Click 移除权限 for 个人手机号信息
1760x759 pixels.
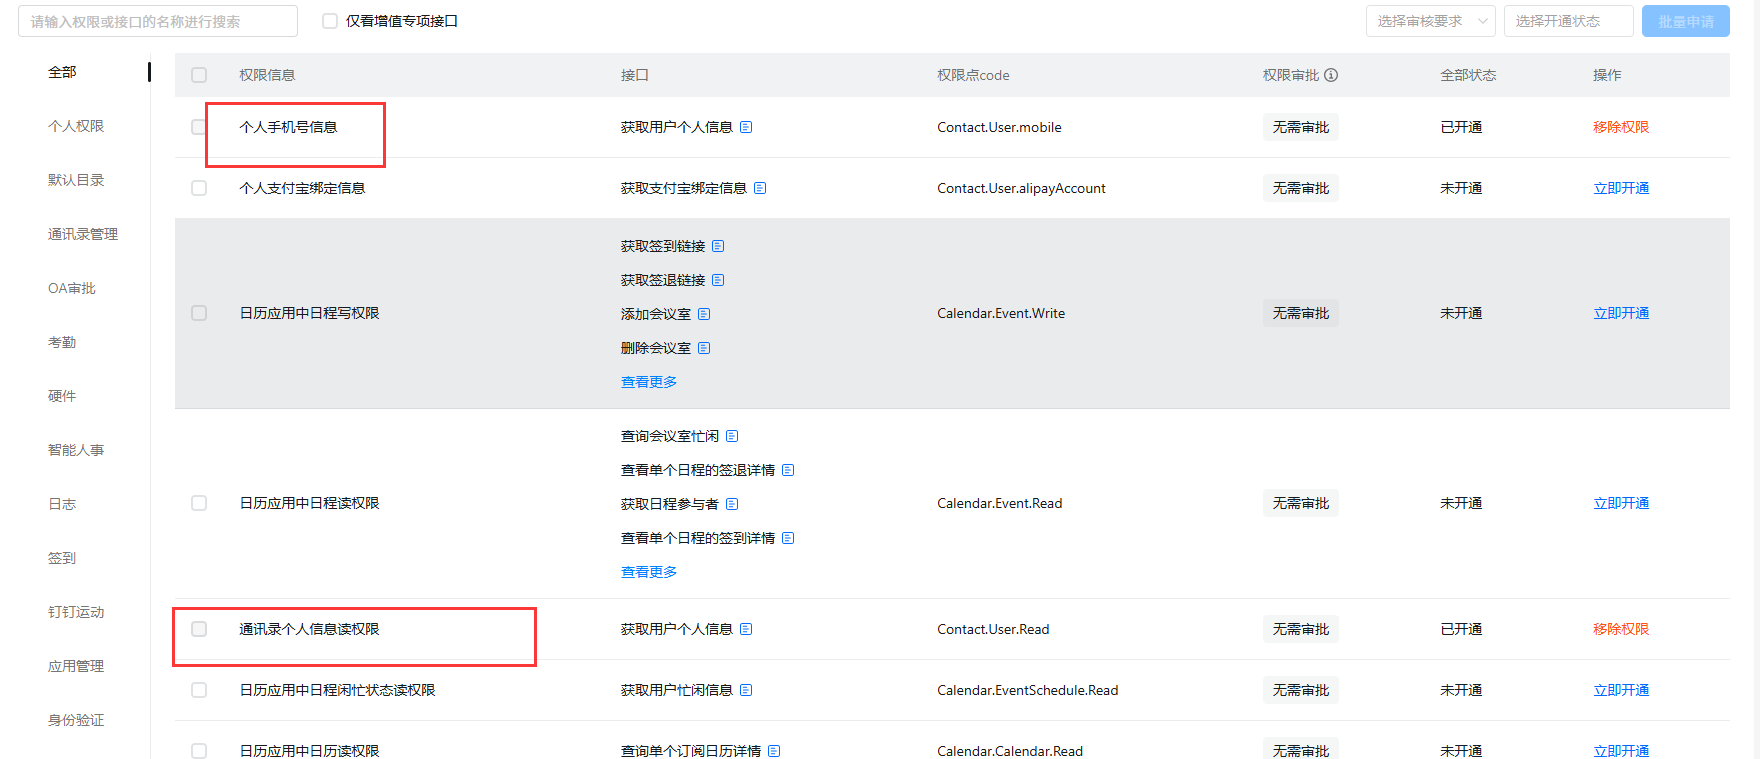pyautogui.click(x=1620, y=127)
